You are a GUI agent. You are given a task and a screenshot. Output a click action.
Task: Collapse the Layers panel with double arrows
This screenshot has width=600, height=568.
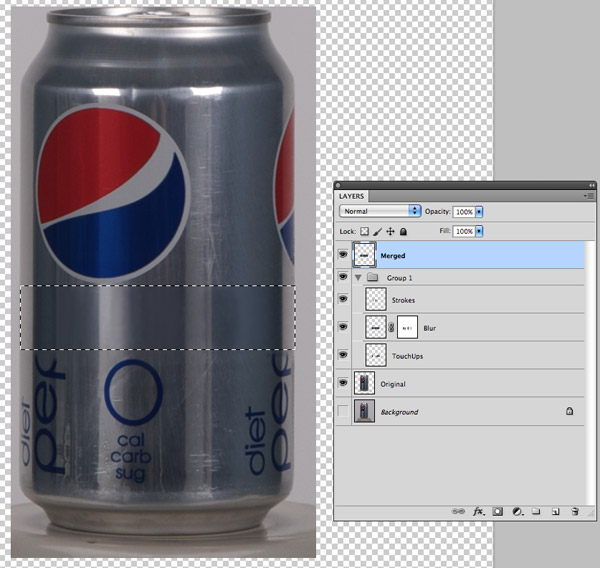click(x=592, y=185)
